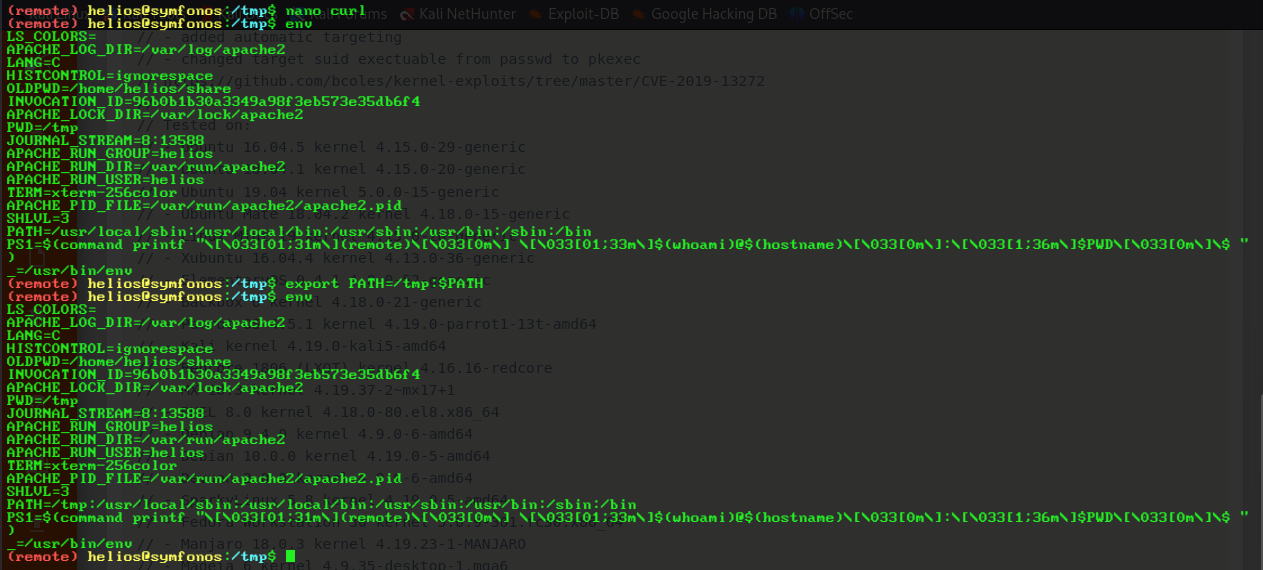
Task: Click the second APACHE_PID_FILE line
Action: coord(204,478)
